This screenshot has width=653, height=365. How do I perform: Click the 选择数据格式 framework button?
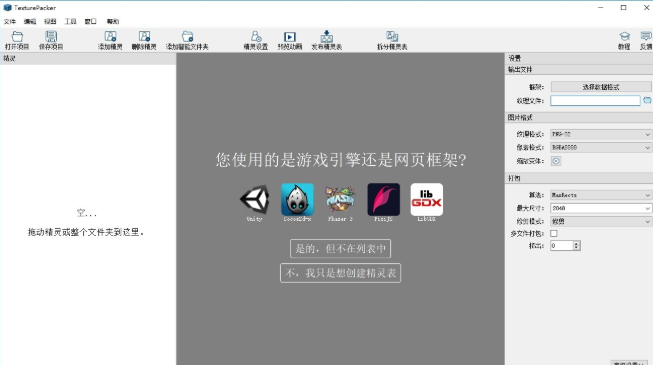[x=601, y=87]
